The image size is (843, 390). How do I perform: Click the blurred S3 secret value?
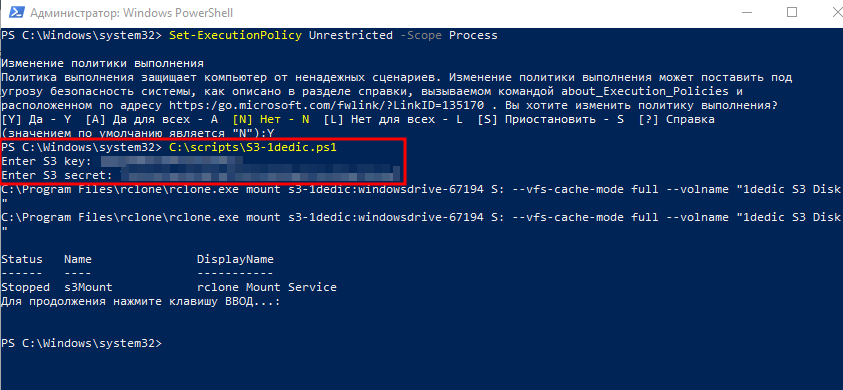tap(260, 175)
